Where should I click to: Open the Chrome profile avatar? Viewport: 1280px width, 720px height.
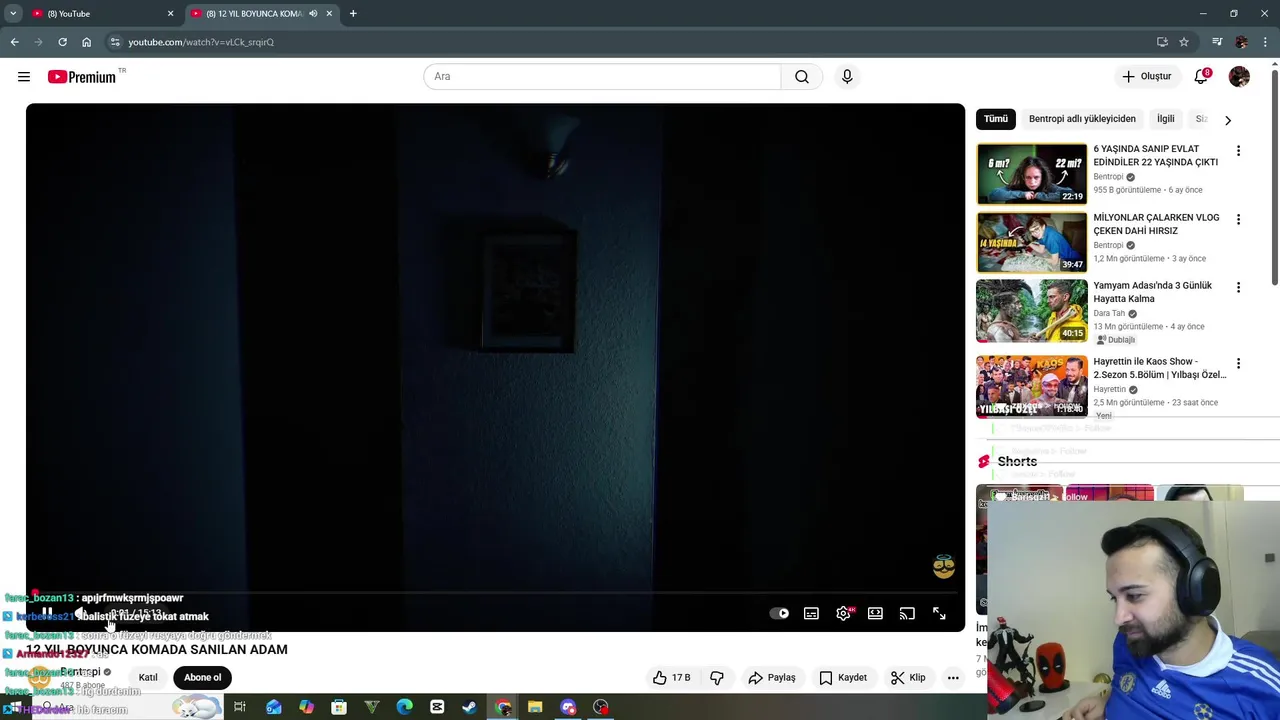[1242, 42]
